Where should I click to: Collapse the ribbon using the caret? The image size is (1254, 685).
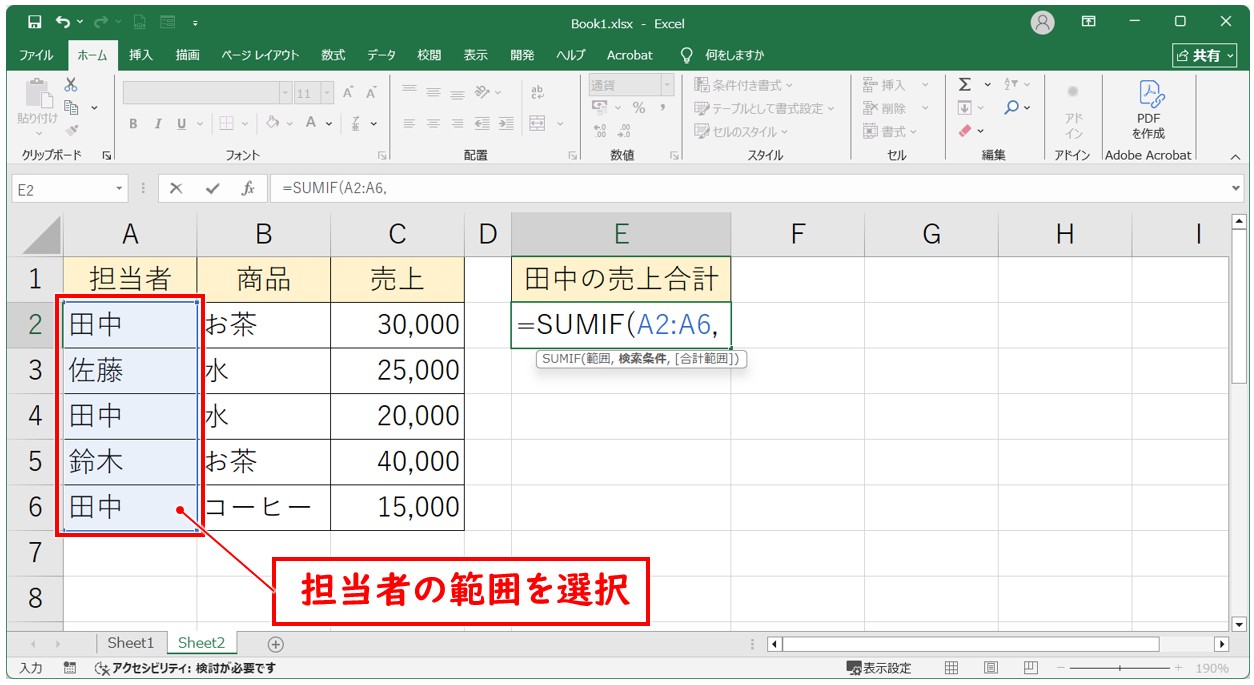[x=1234, y=156]
